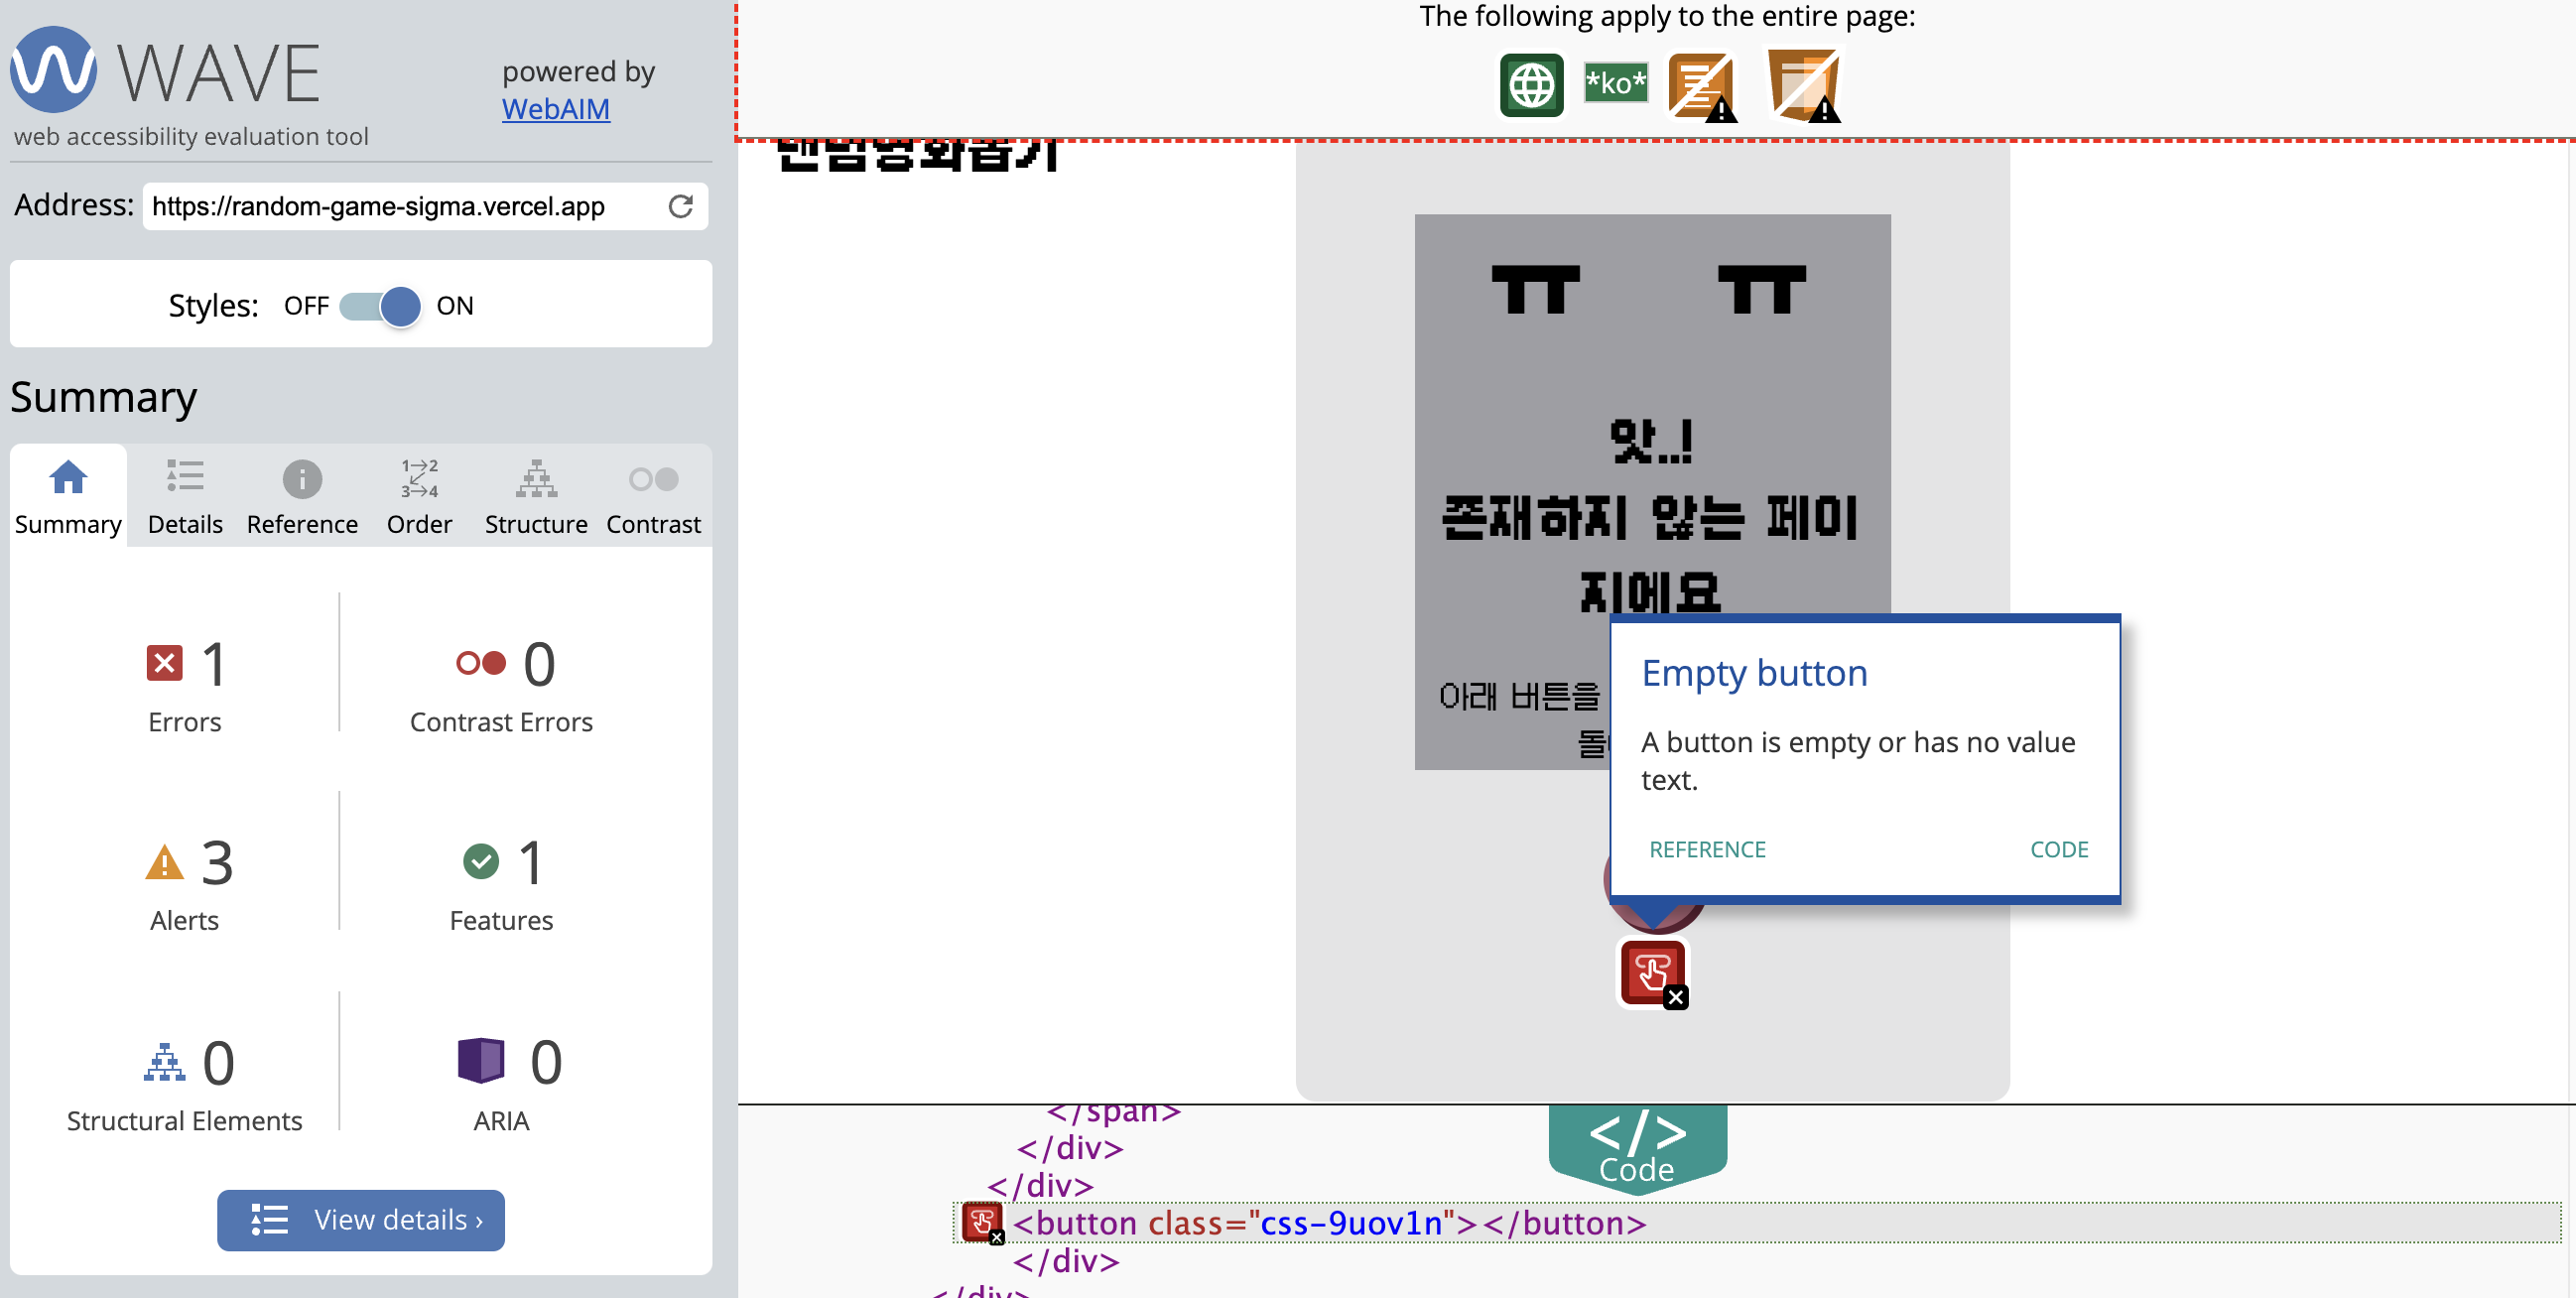The width and height of the screenshot is (2576, 1298).
Task: Click the empty button error icon on page
Action: pyautogui.click(x=1653, y=972)
